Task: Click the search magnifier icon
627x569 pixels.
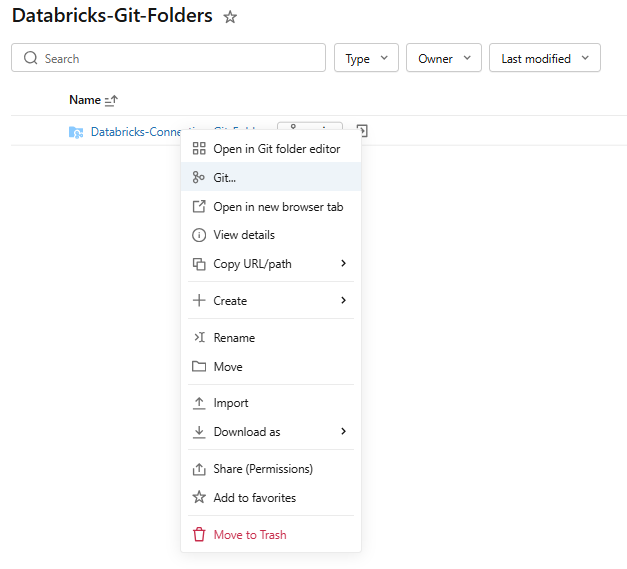Action: click(30, 58)
